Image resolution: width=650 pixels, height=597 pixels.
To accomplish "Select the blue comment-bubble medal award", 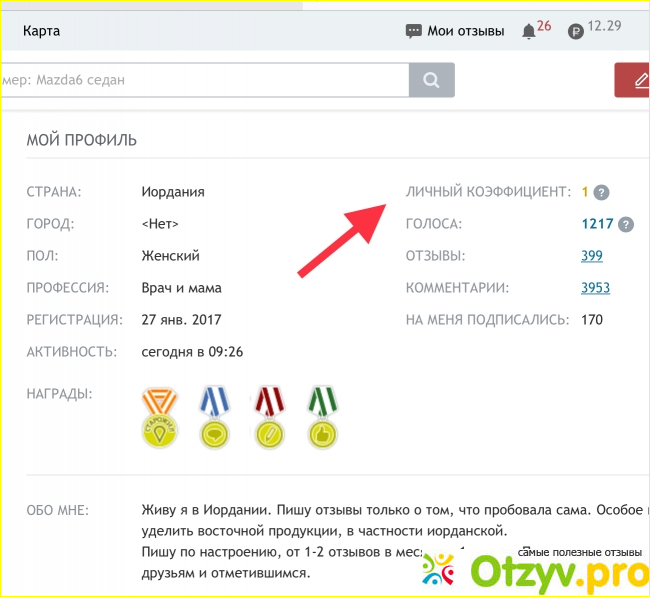I will [215, 416].
